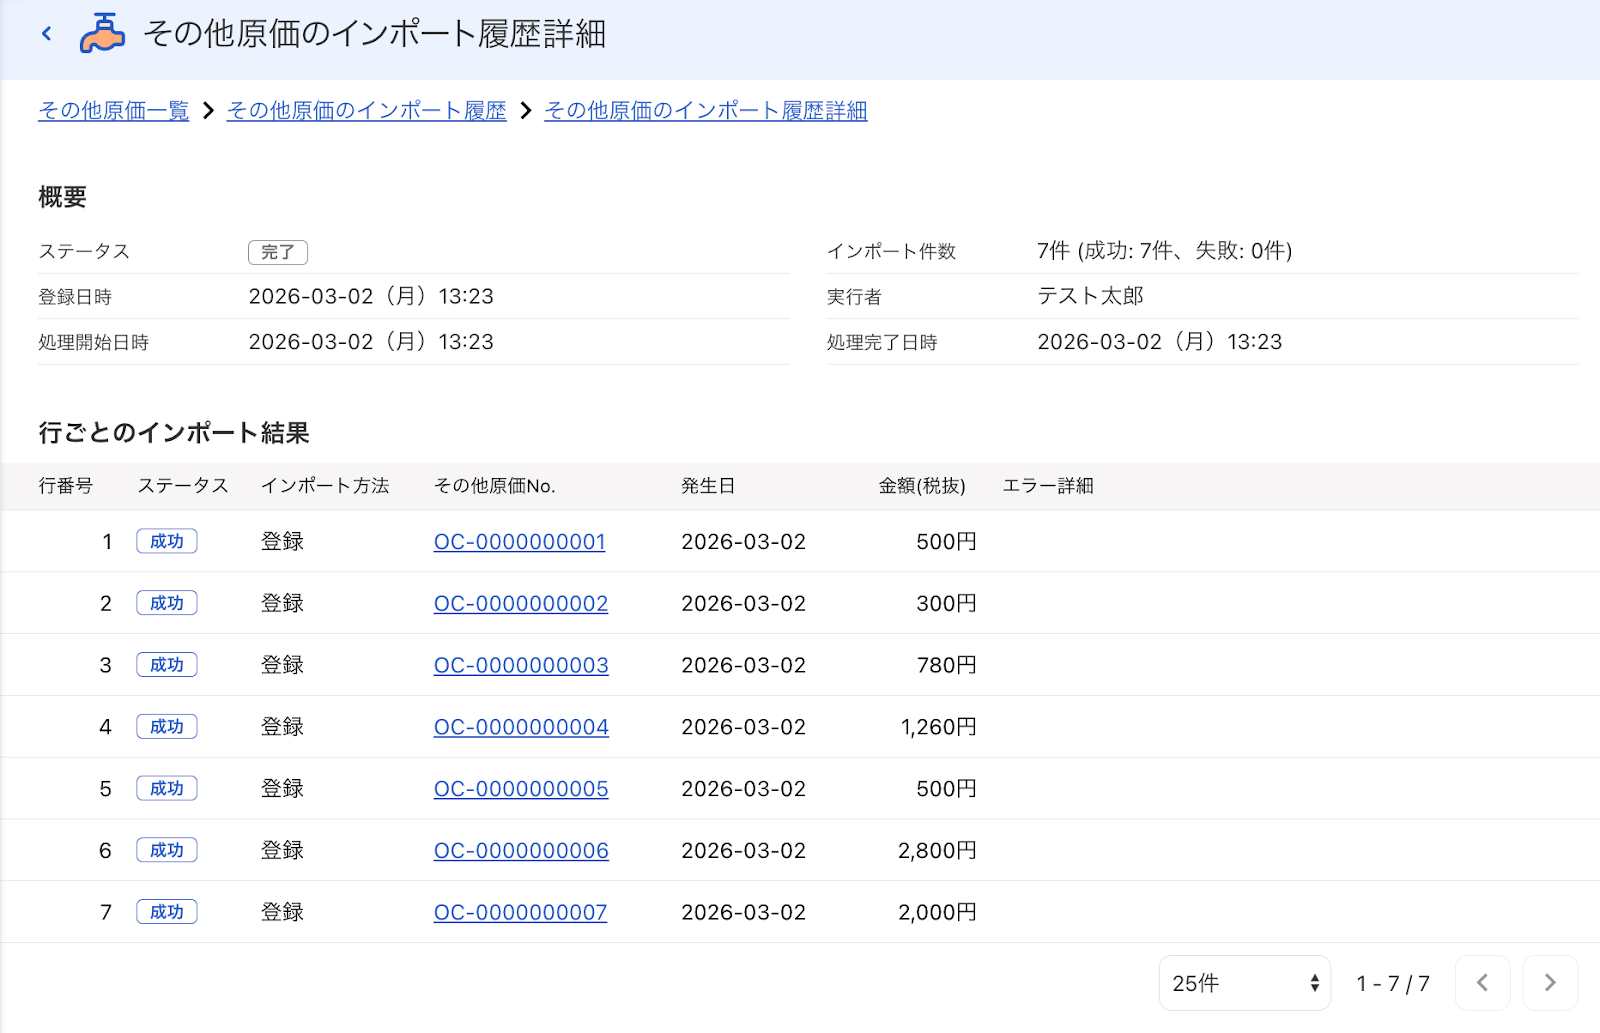Click the 実行者 label
This screenshot has height=1033, width=1600.
click(x=854, y=297)
